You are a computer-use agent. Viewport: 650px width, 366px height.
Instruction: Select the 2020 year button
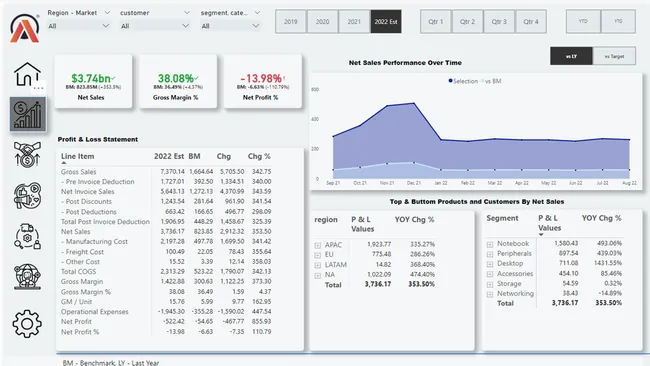point(323,22)
